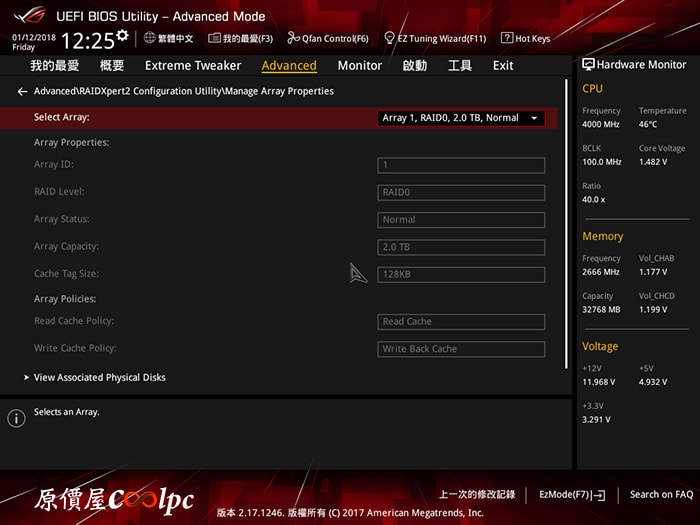This screenshot has height=525, width=700.
Task: Click Vol_CHCD value 1.199 V
Action: click(x=653, y=309)
